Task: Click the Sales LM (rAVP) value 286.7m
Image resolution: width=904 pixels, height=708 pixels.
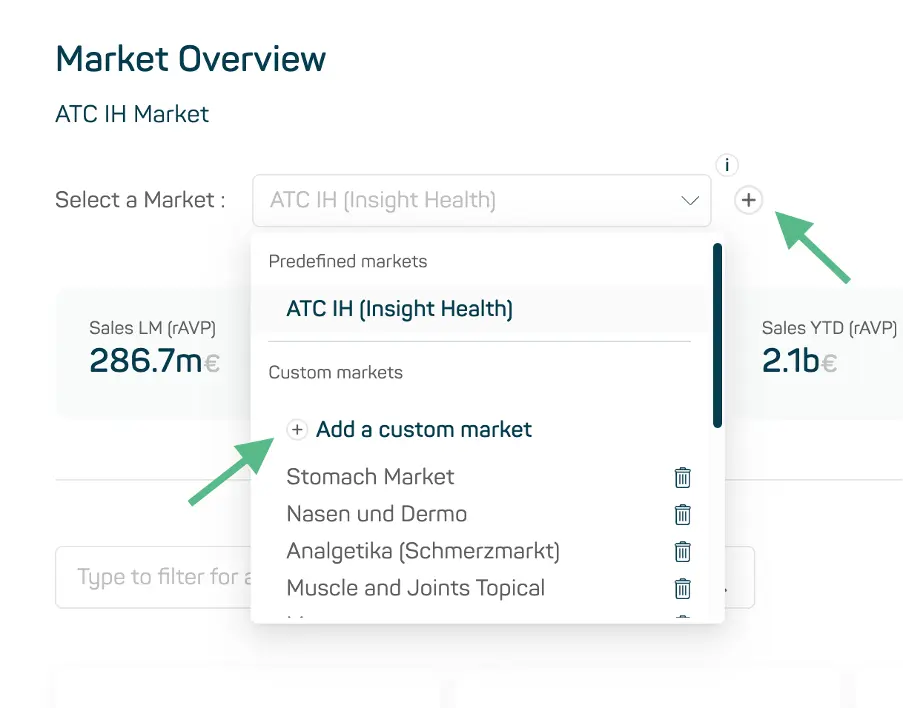Action: click(155, 361)
